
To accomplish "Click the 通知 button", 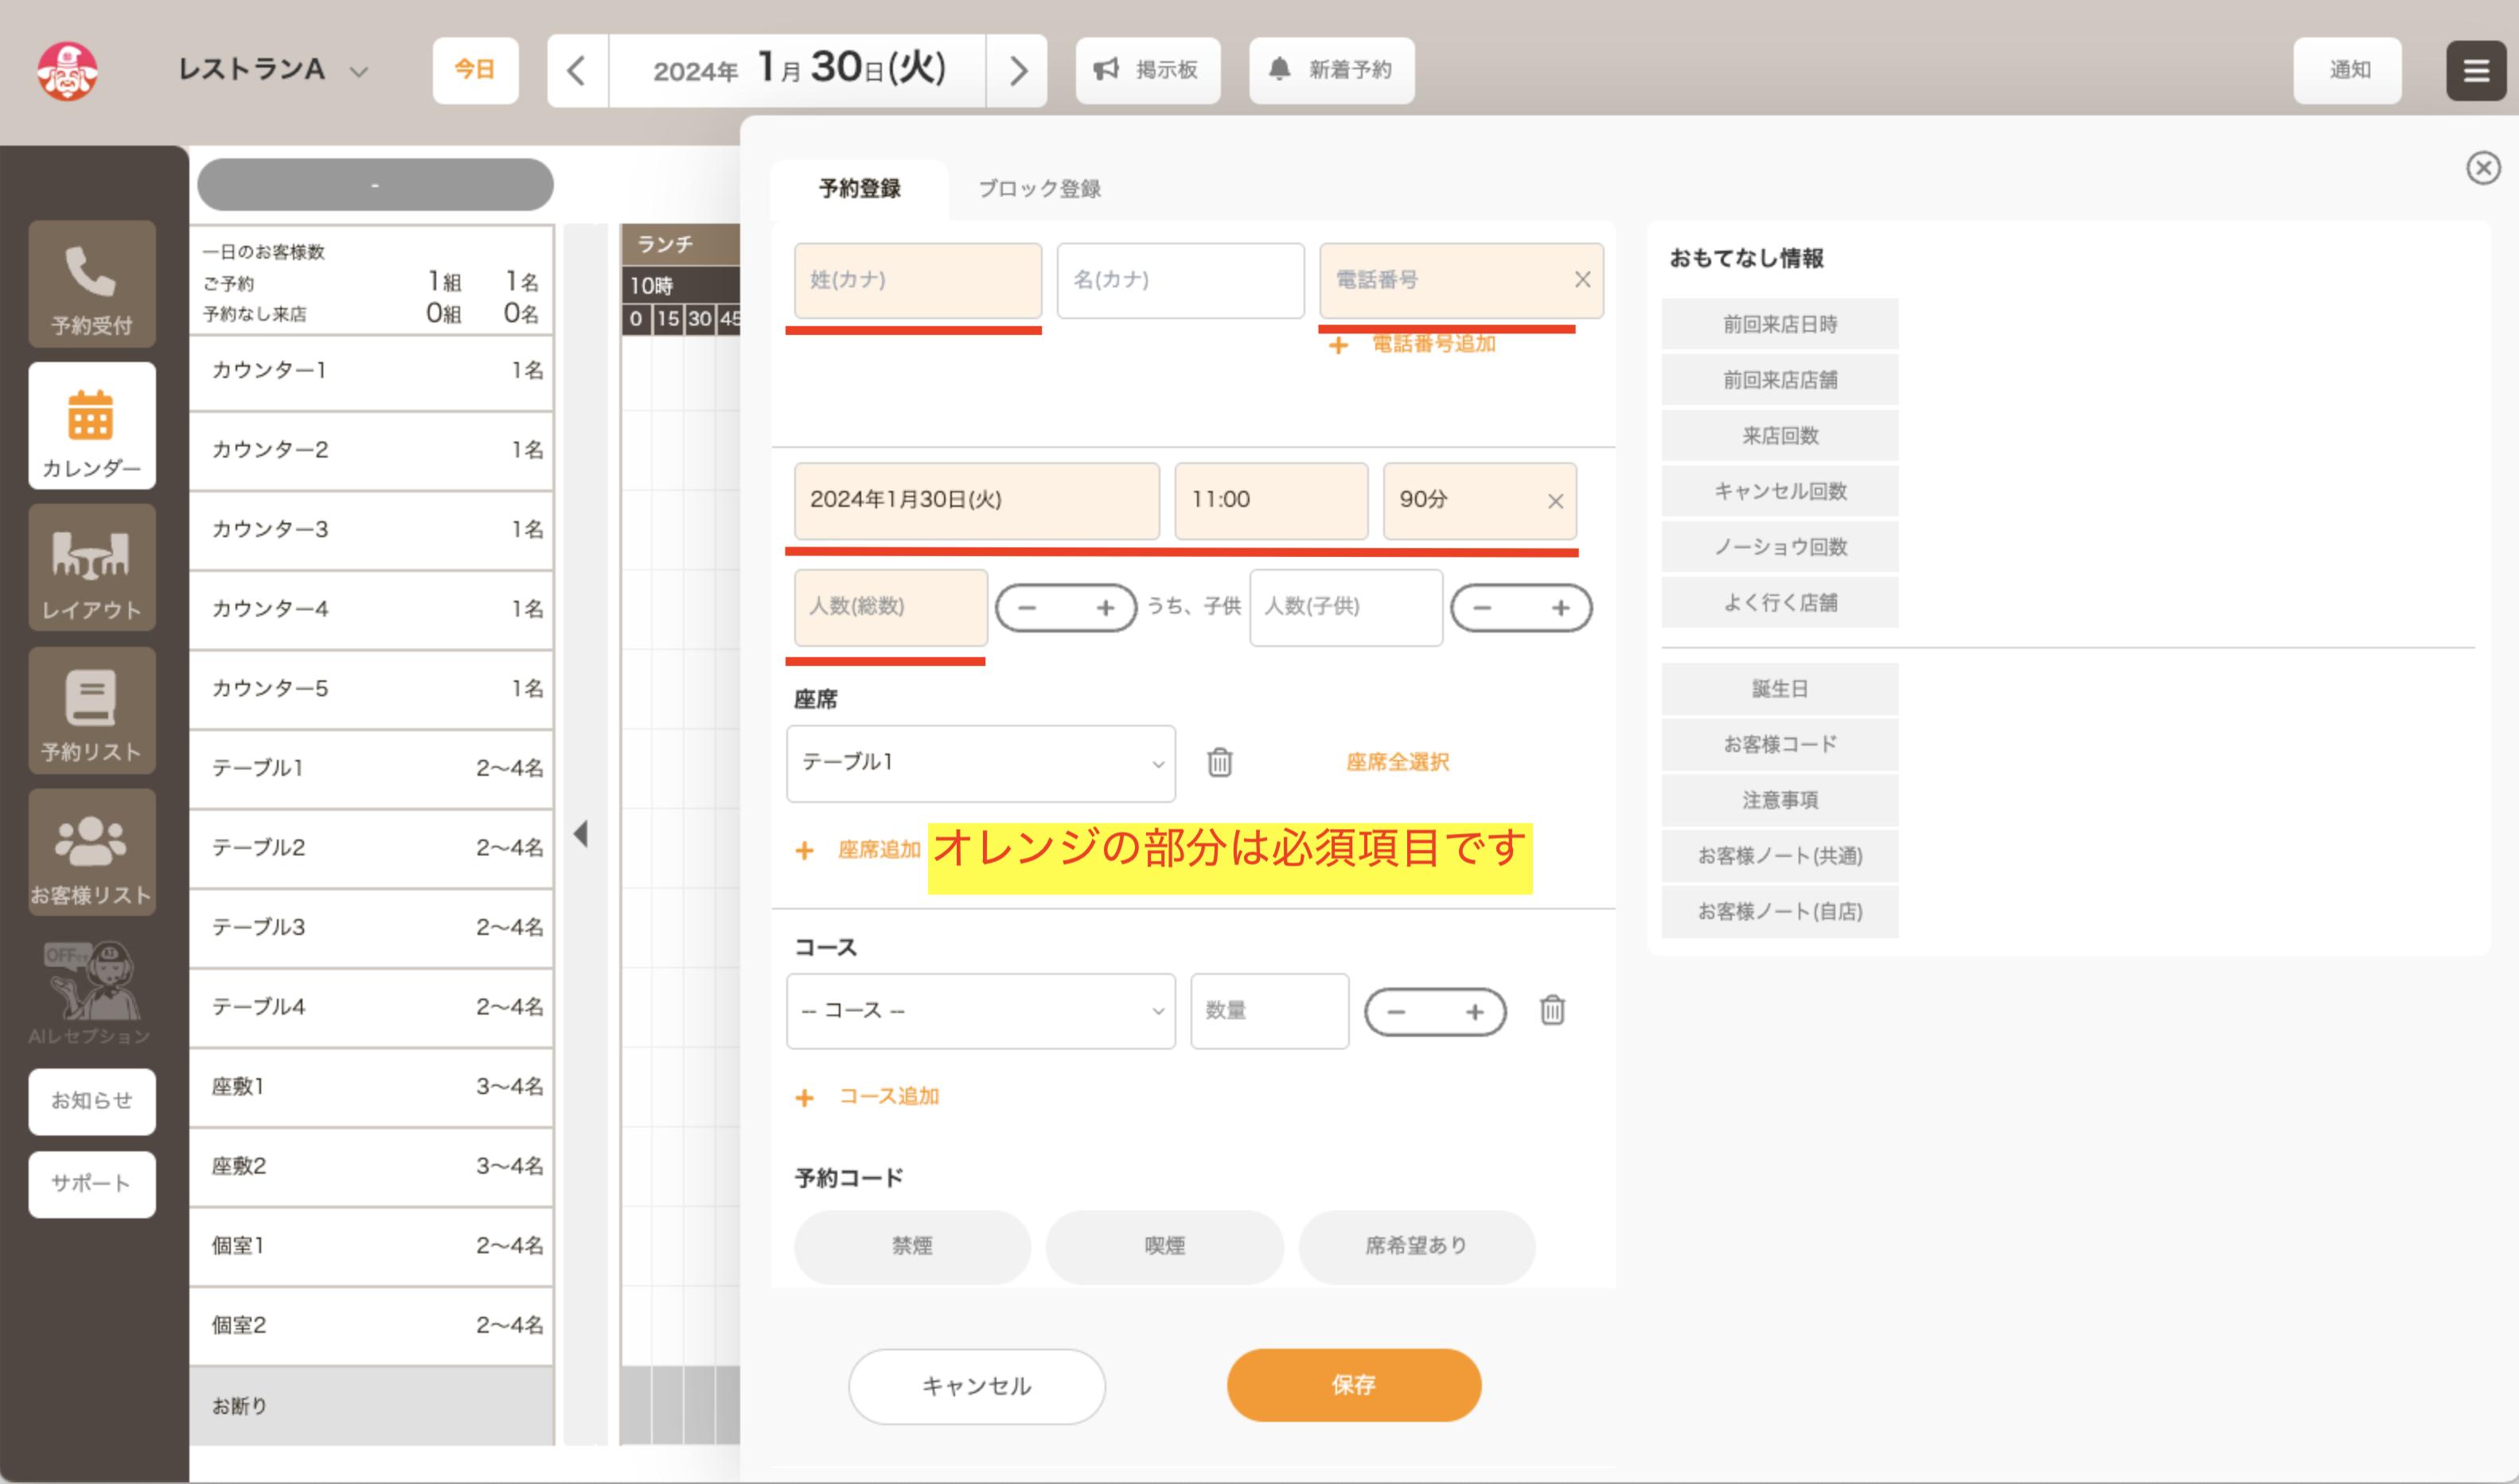I will pyautogui.click(x=2347, y=71).
